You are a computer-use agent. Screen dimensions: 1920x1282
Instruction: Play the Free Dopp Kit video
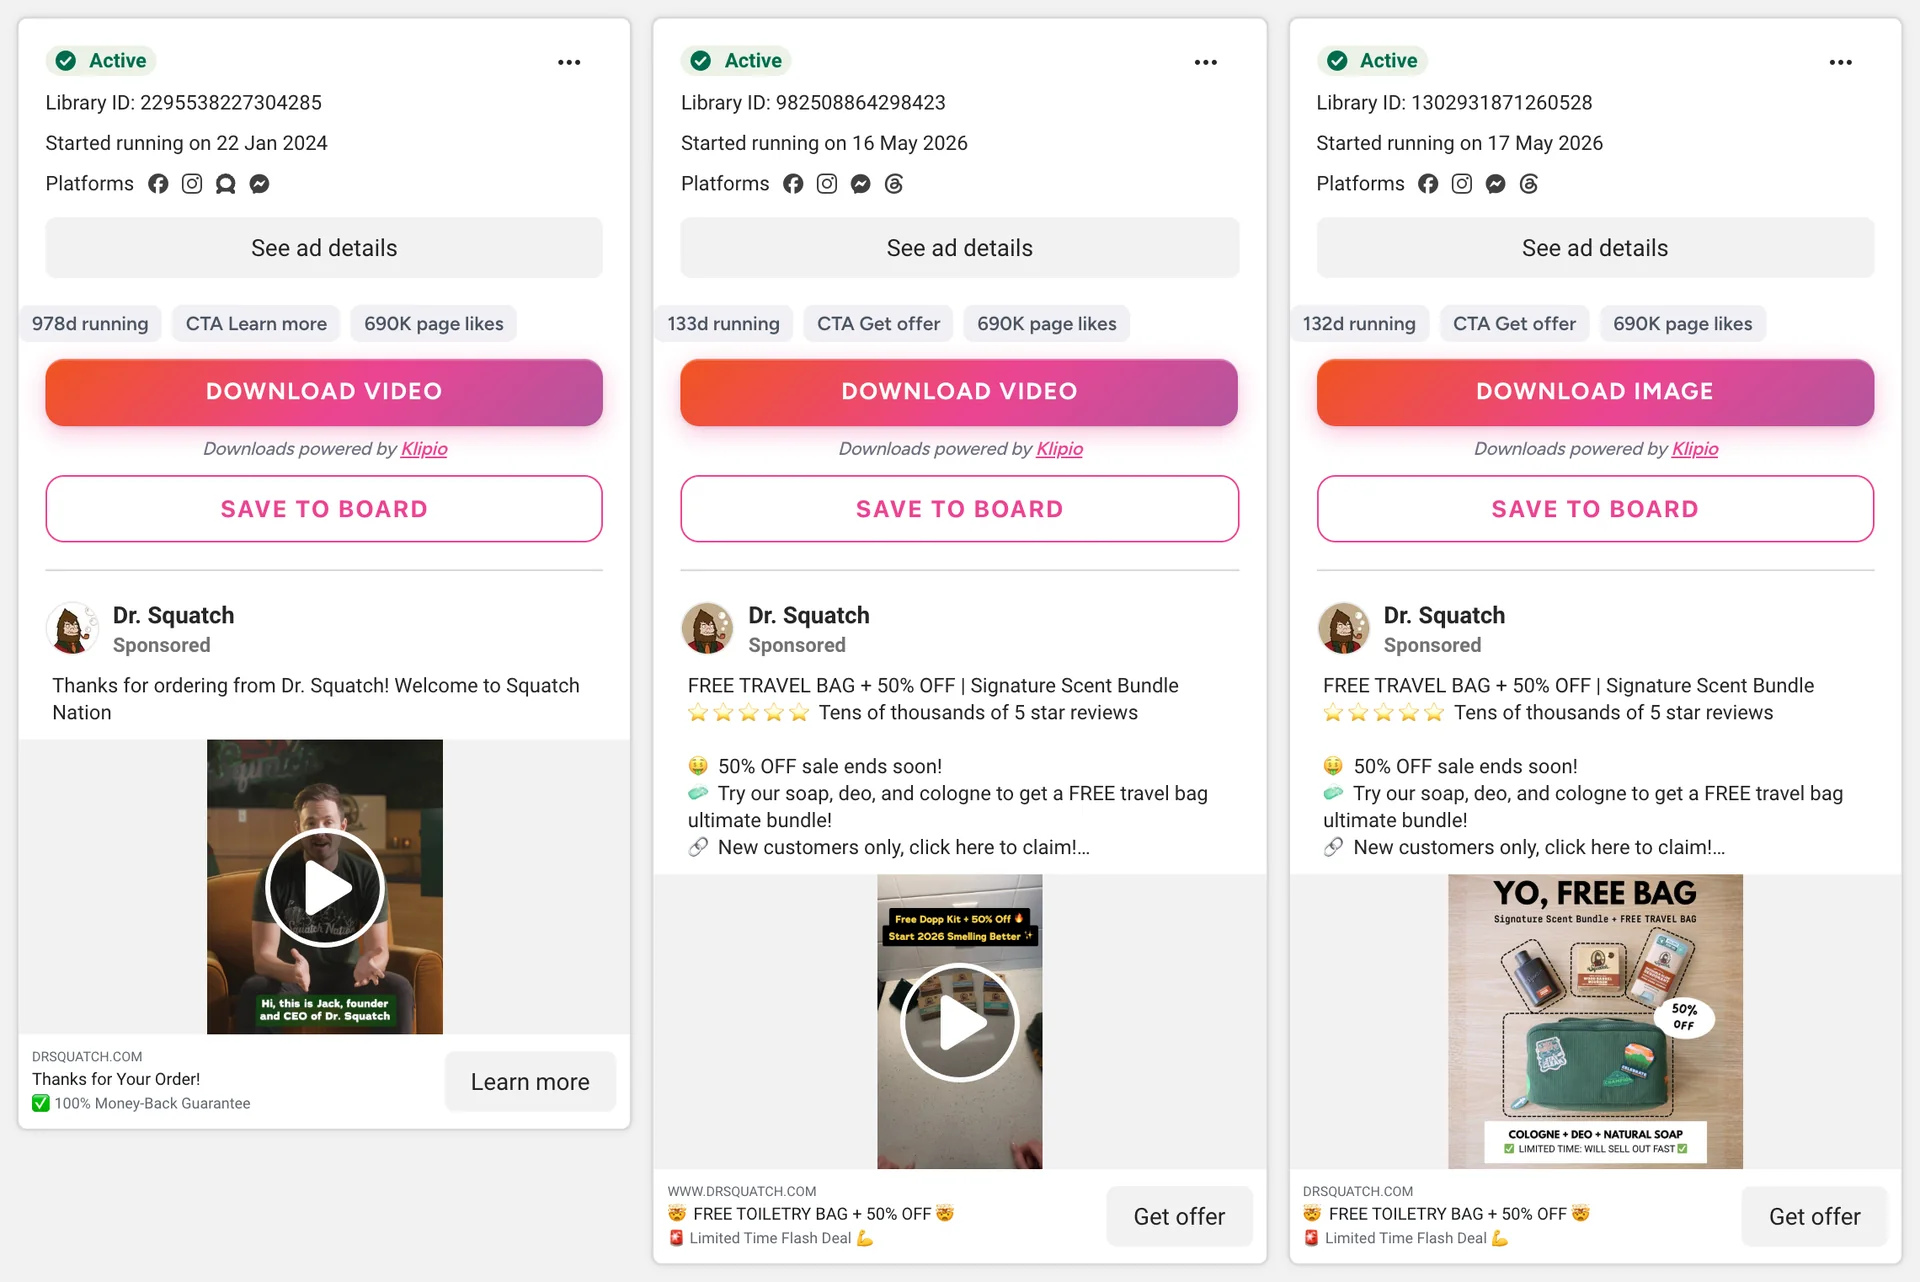(x=960, y=1022)
